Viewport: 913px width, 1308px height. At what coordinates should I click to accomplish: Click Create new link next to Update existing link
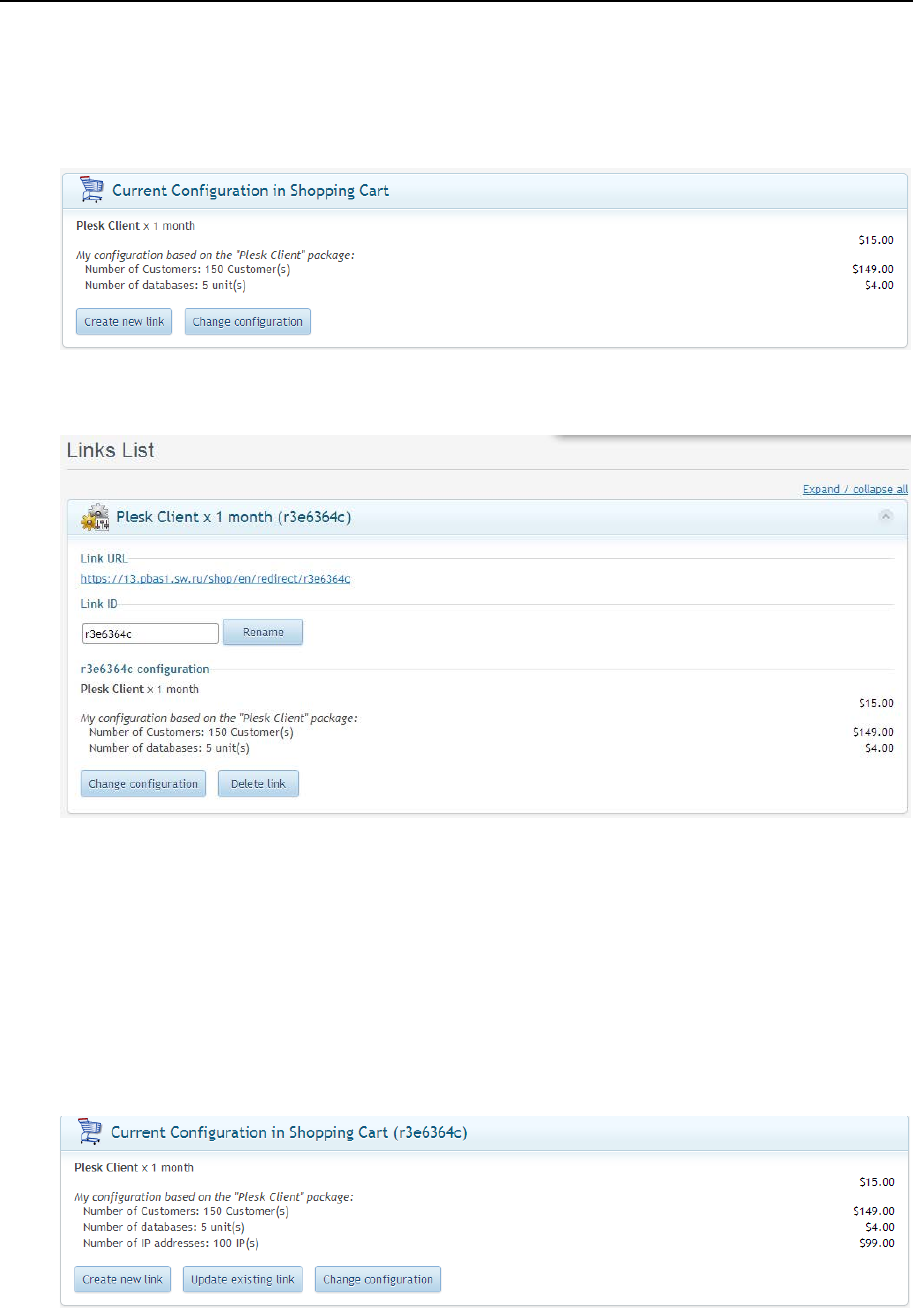point(122,1279)
